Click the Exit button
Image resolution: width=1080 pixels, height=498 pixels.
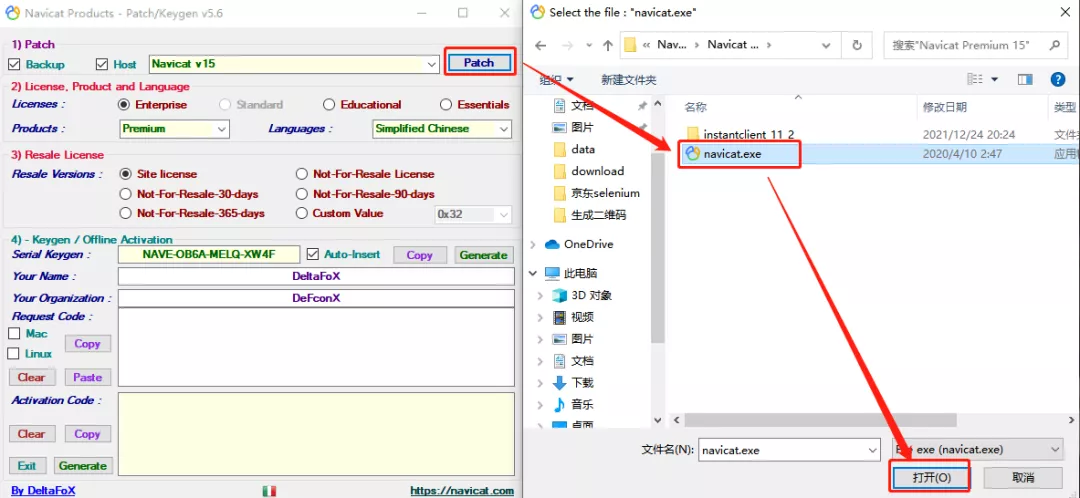tap(27, 466)
